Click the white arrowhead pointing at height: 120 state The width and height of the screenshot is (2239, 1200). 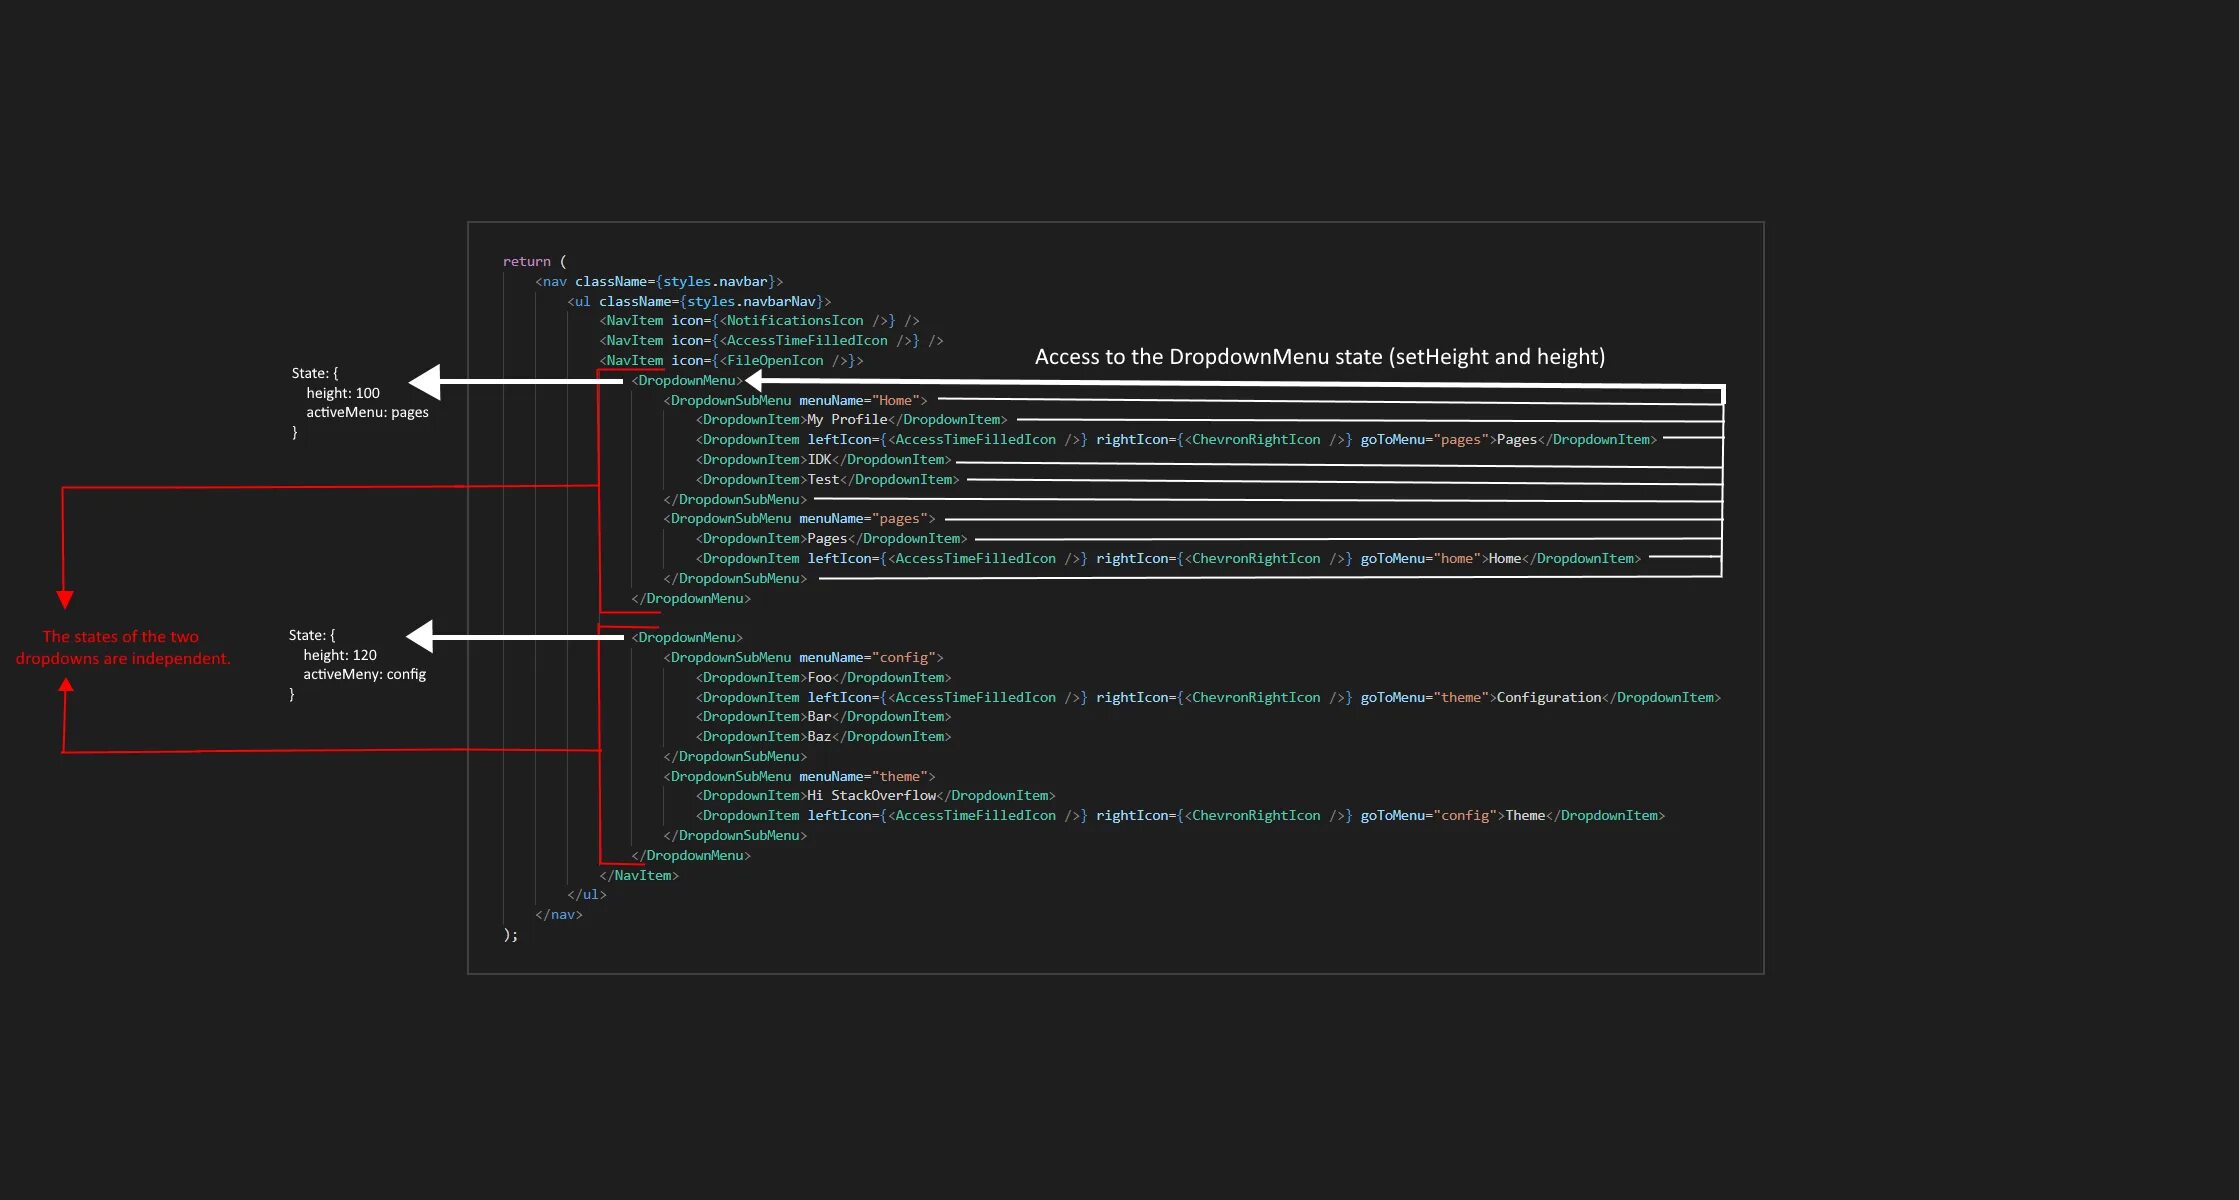pos(422,637)
